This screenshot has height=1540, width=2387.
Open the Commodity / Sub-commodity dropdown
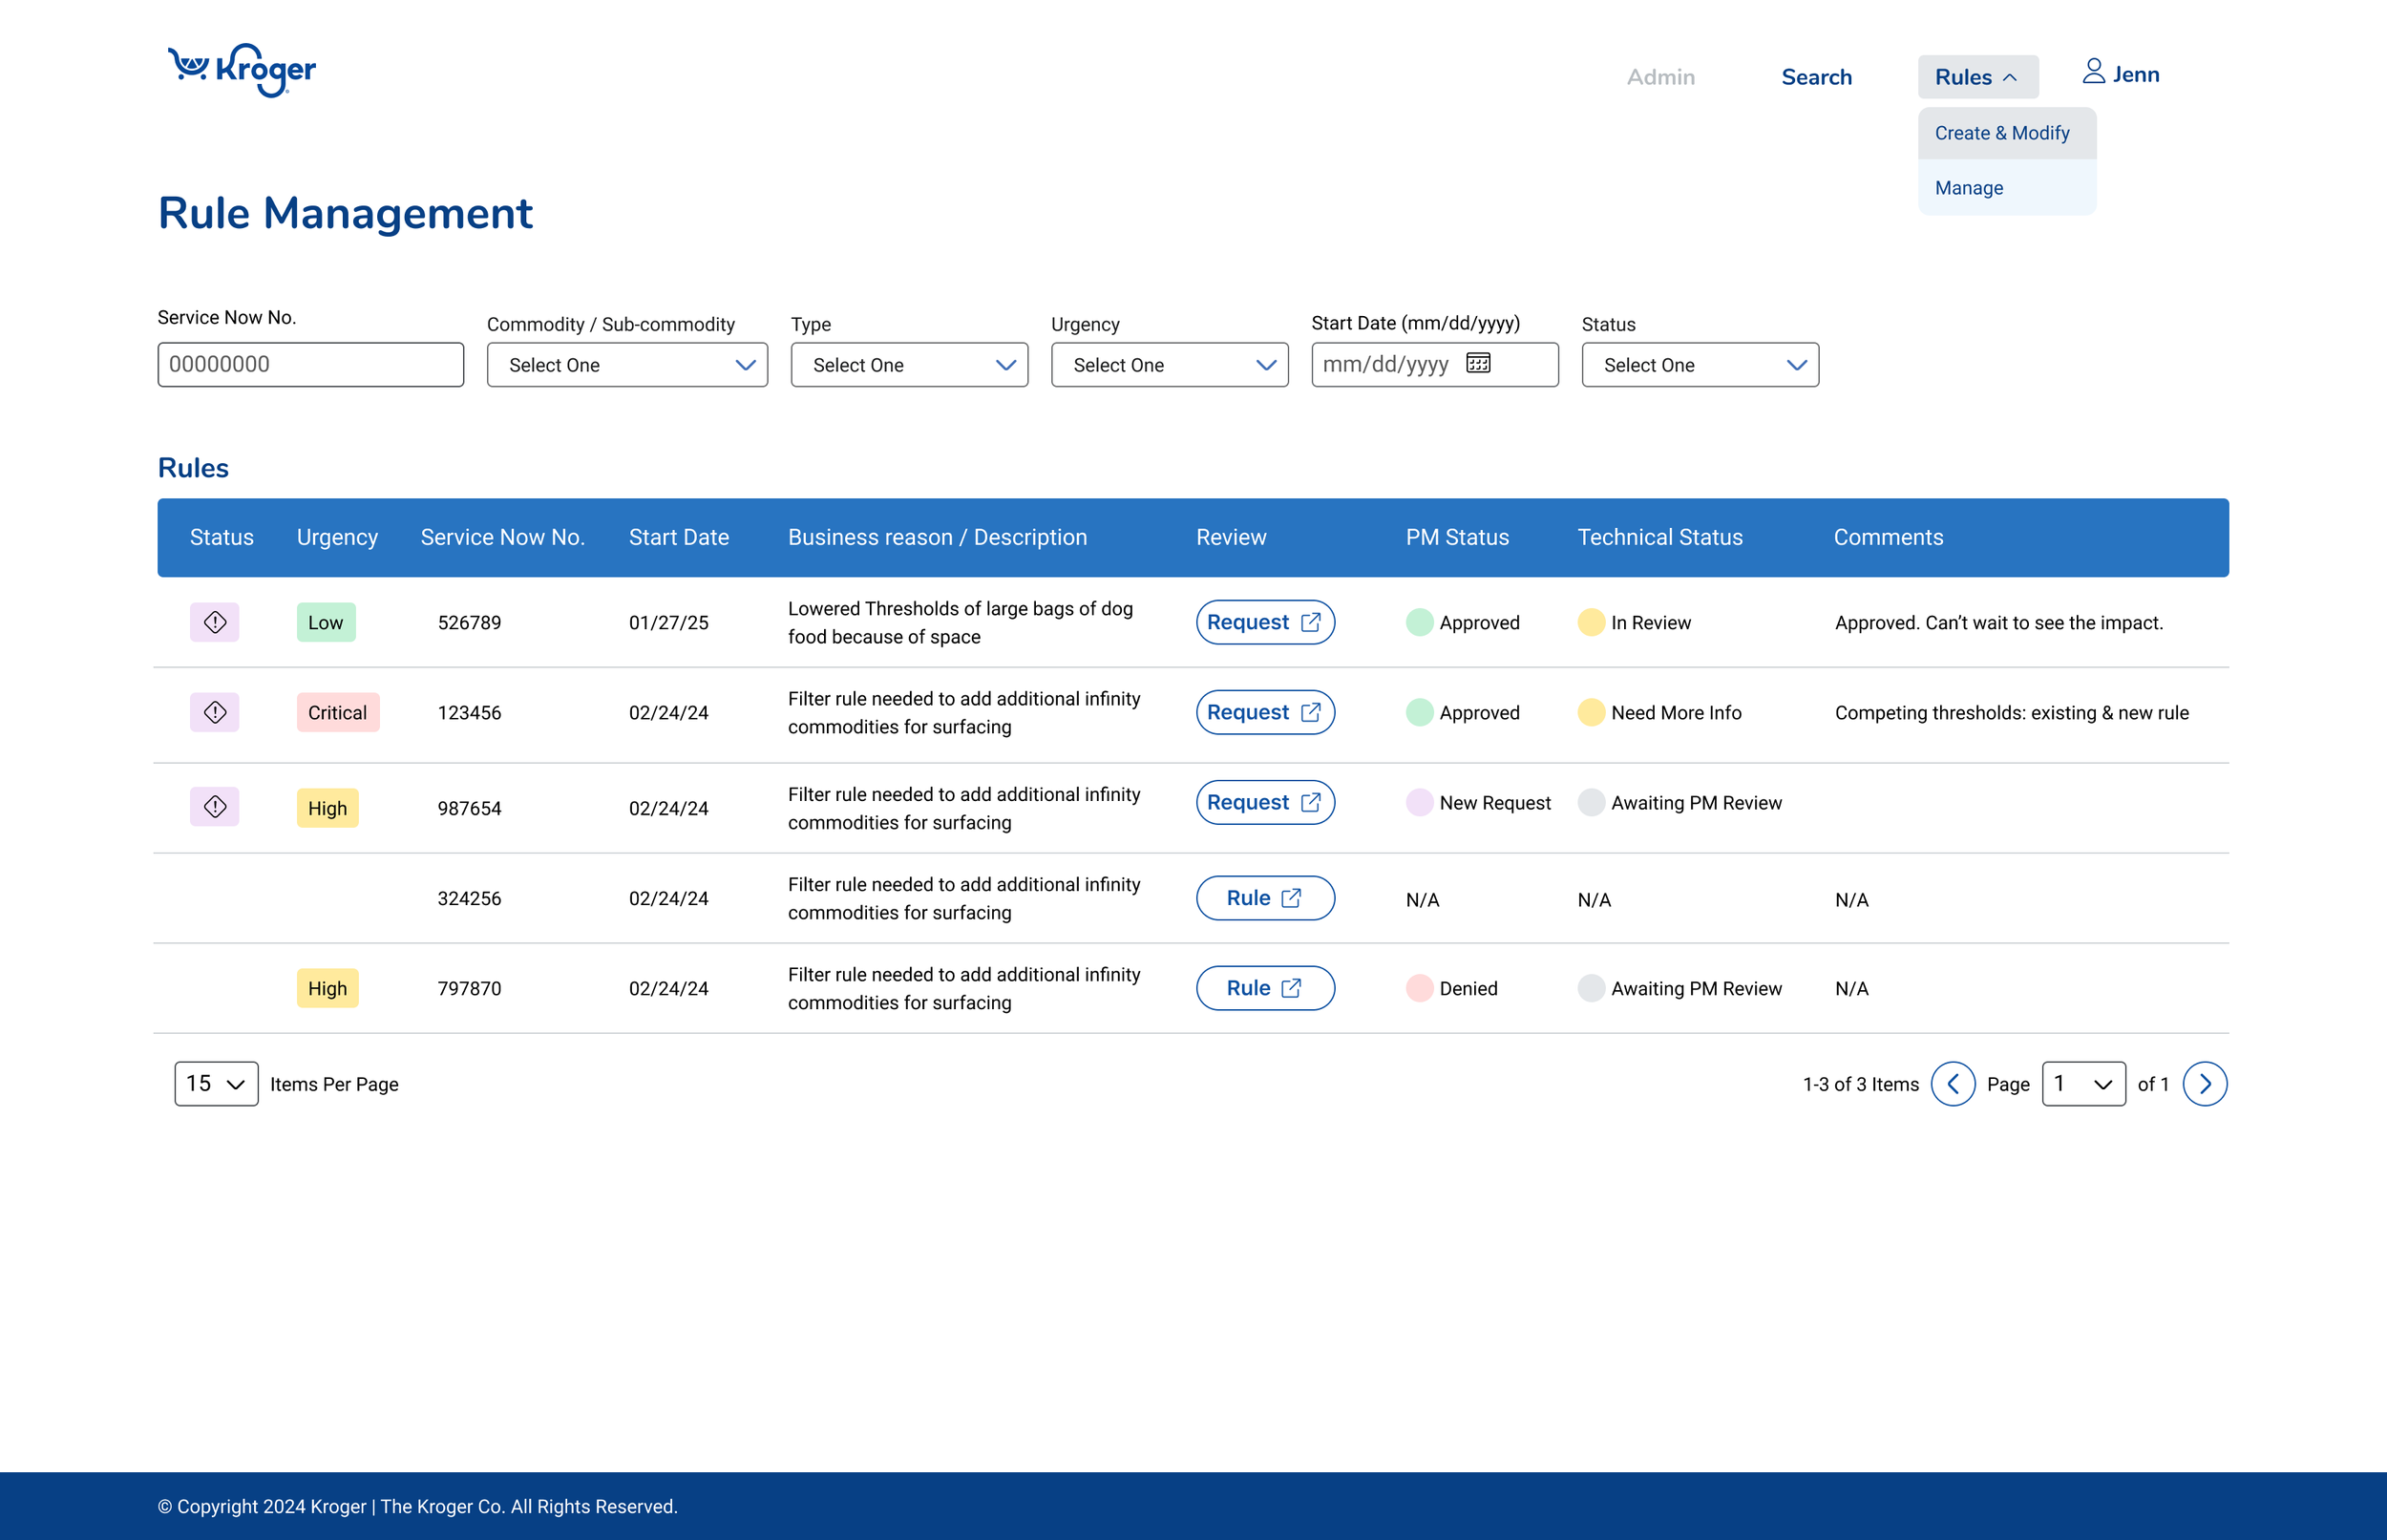pos(627,365)
